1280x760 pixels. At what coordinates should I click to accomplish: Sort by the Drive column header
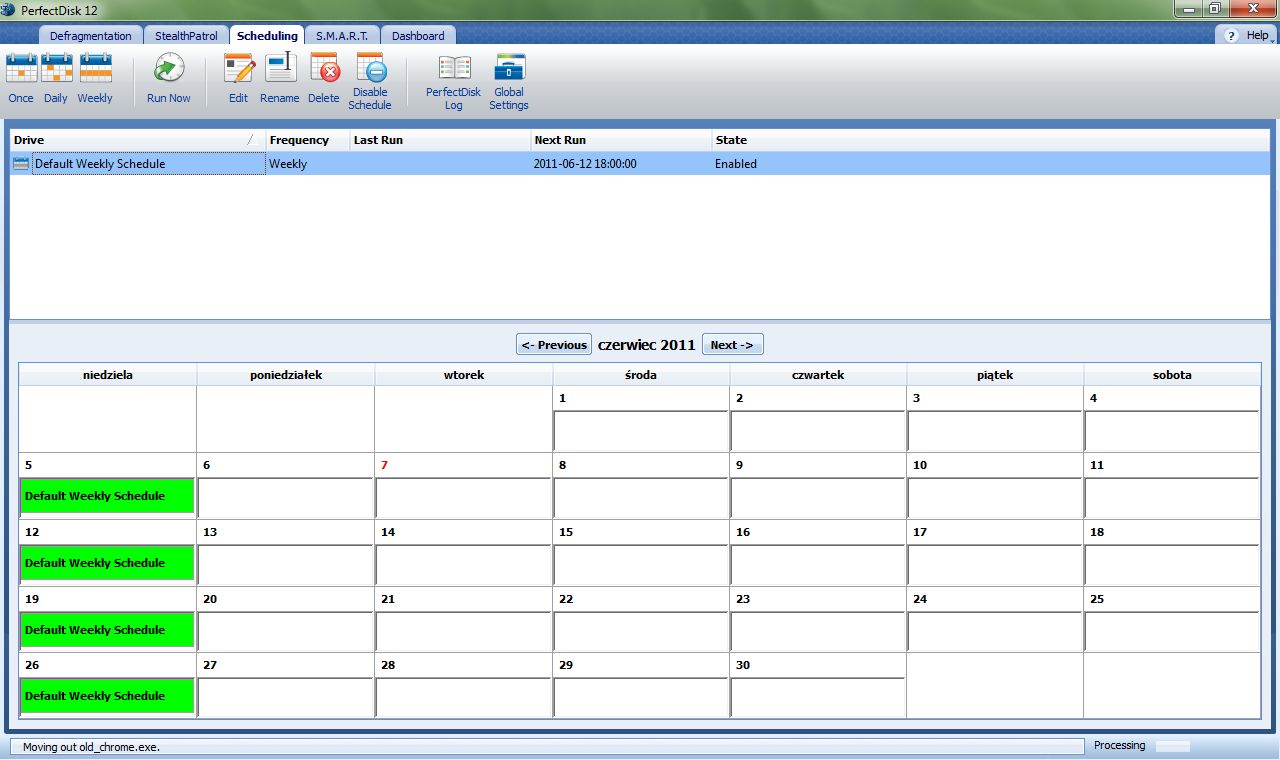pyautogui.click(x=137, y=140)
